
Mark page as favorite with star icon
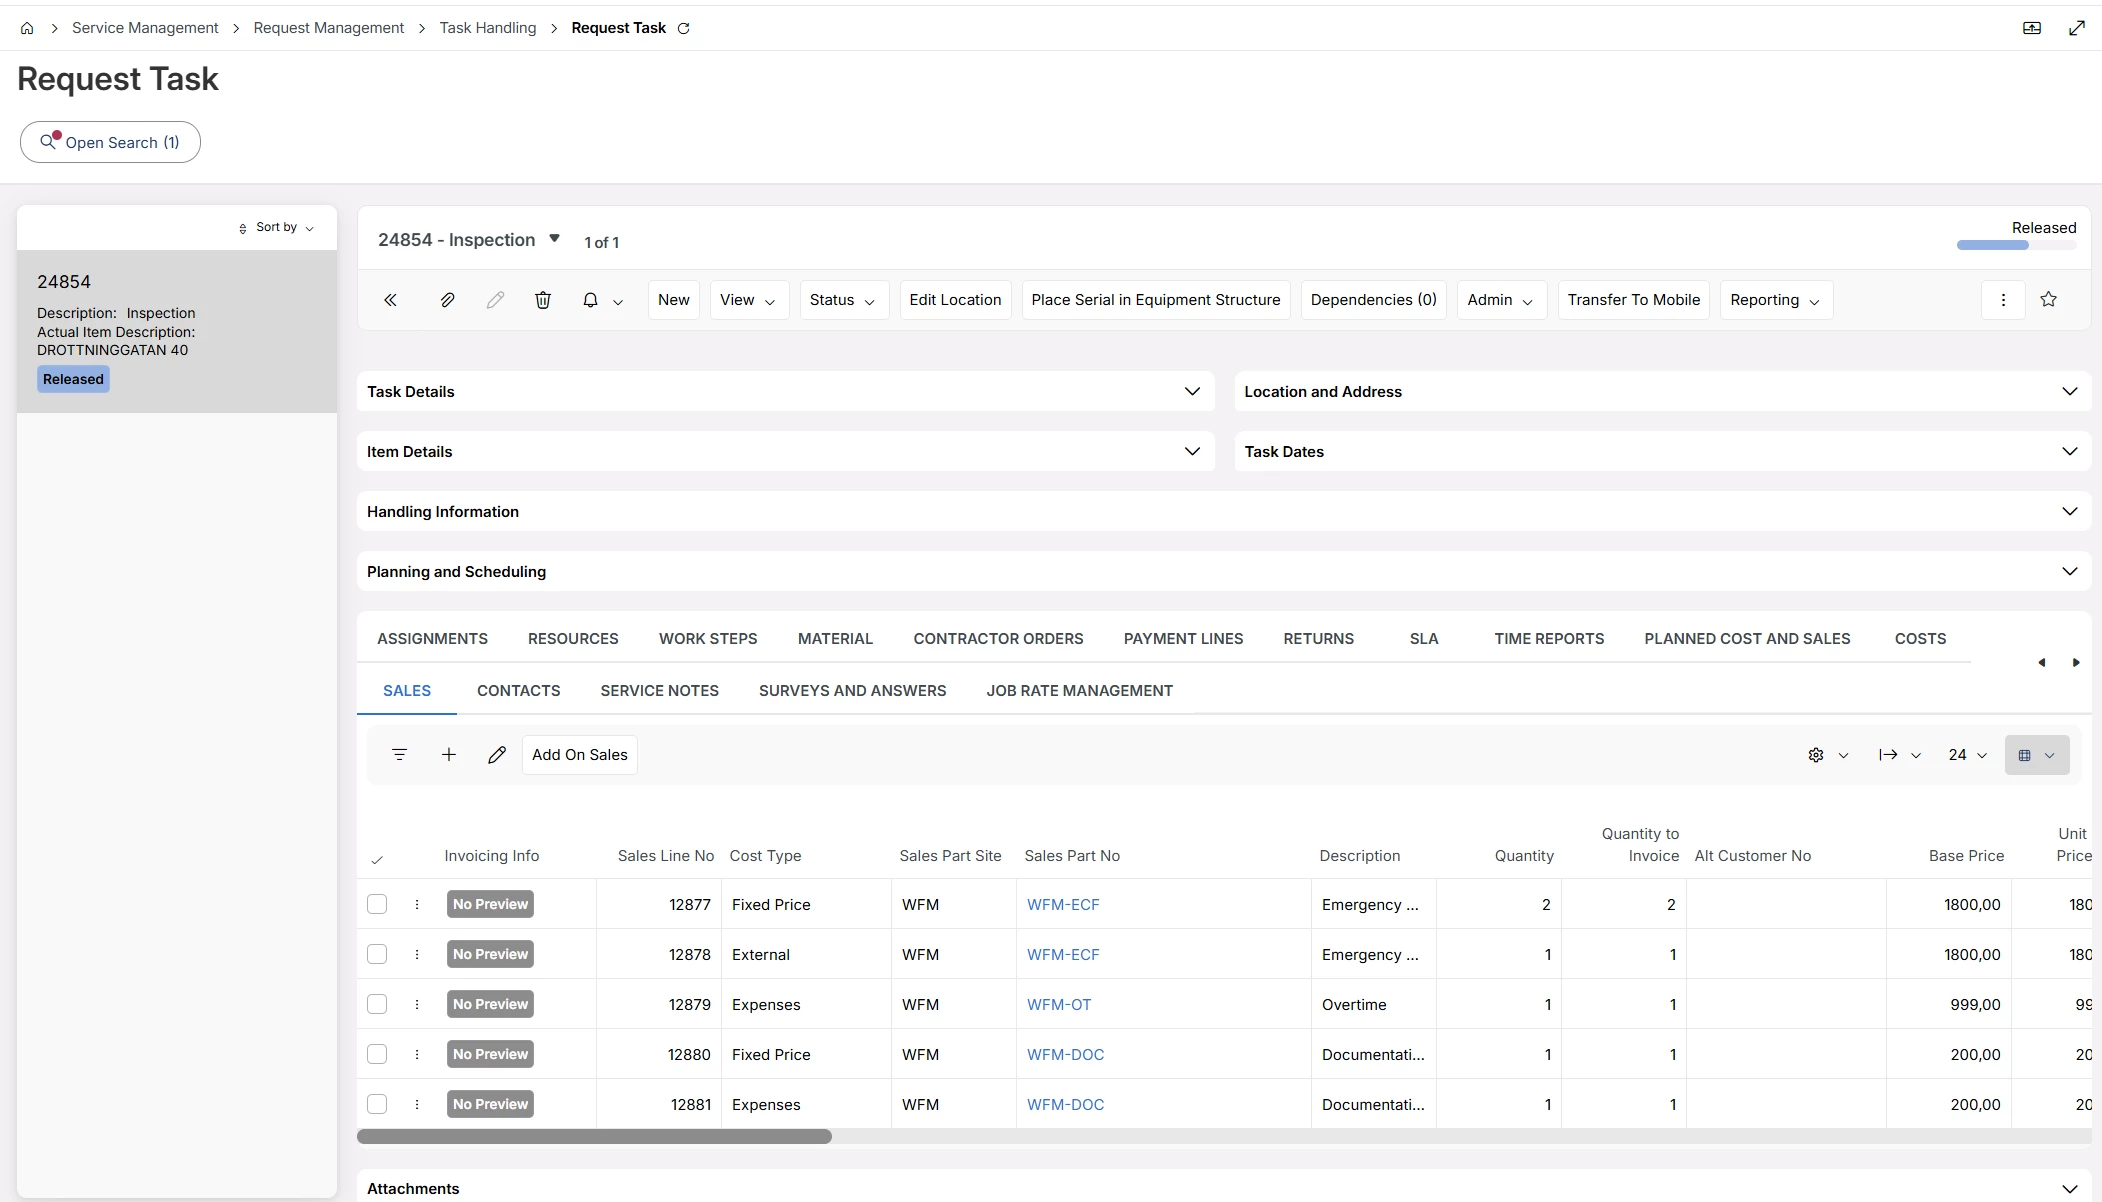point(2048,299)
